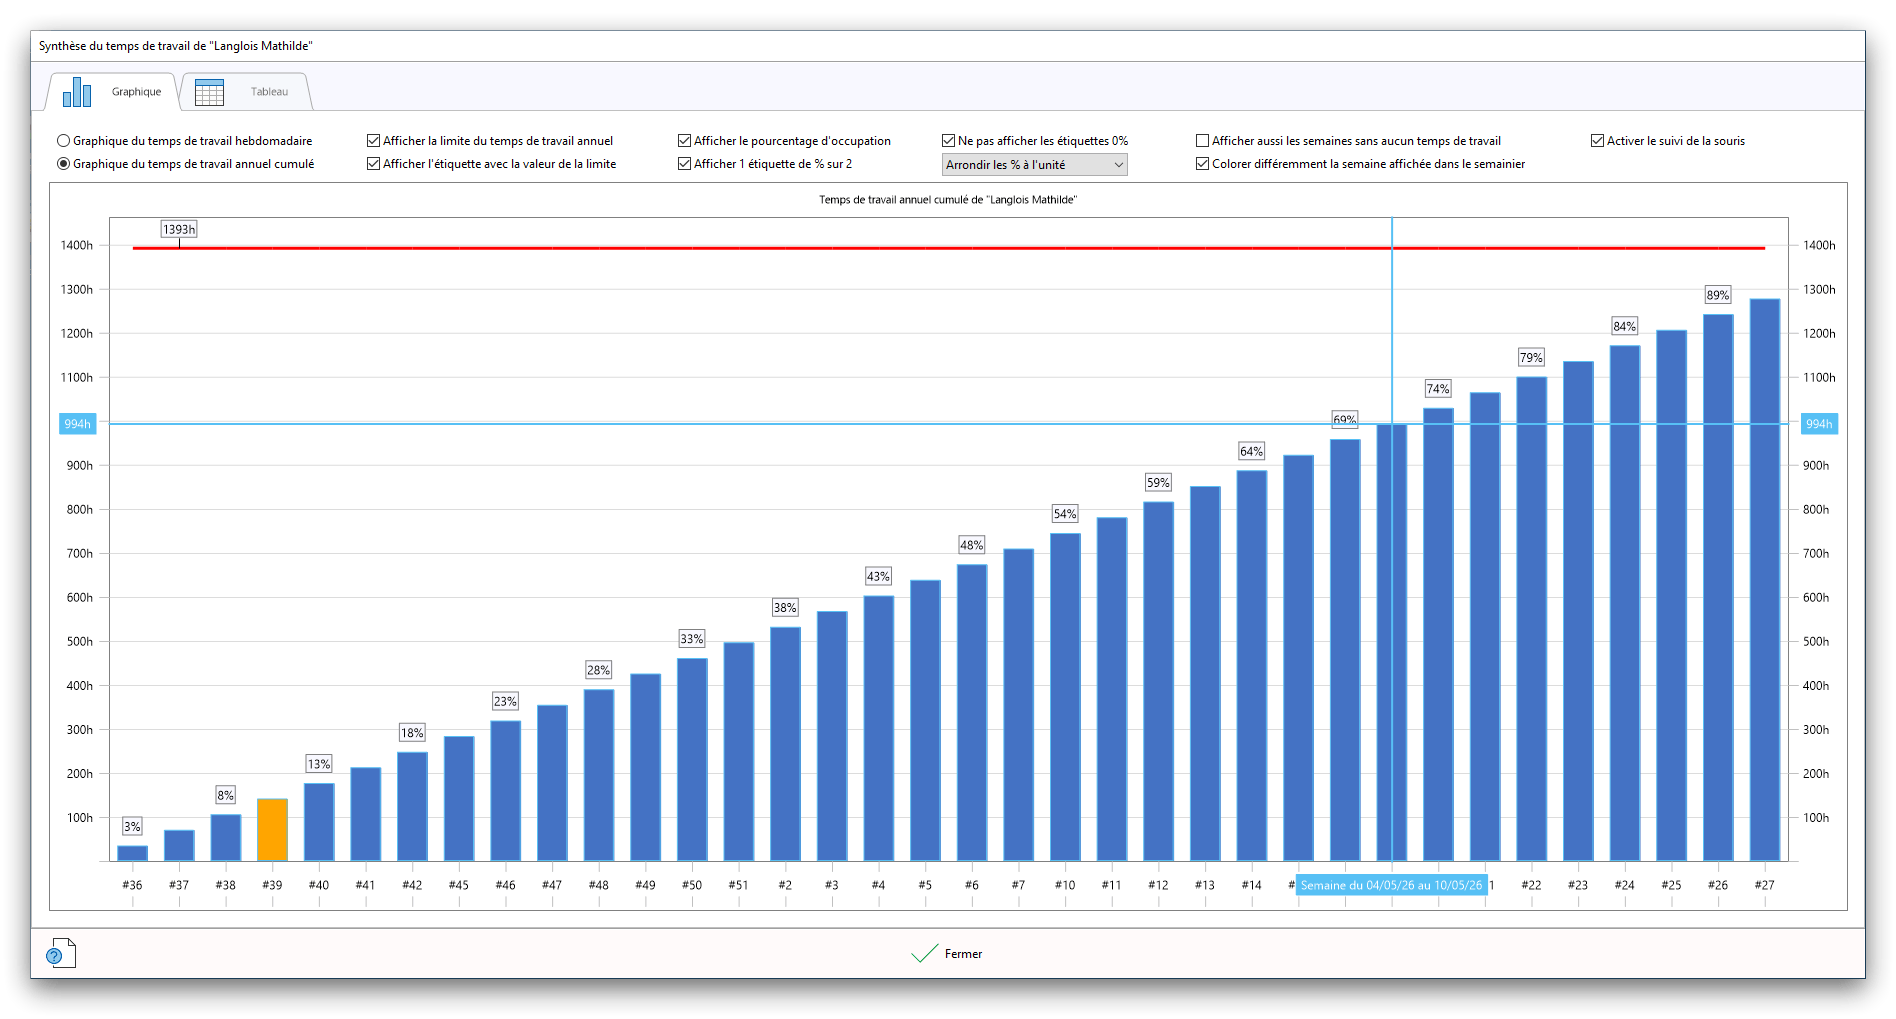Open the help document icon
1896x1019 pixels.
(60, 953)
